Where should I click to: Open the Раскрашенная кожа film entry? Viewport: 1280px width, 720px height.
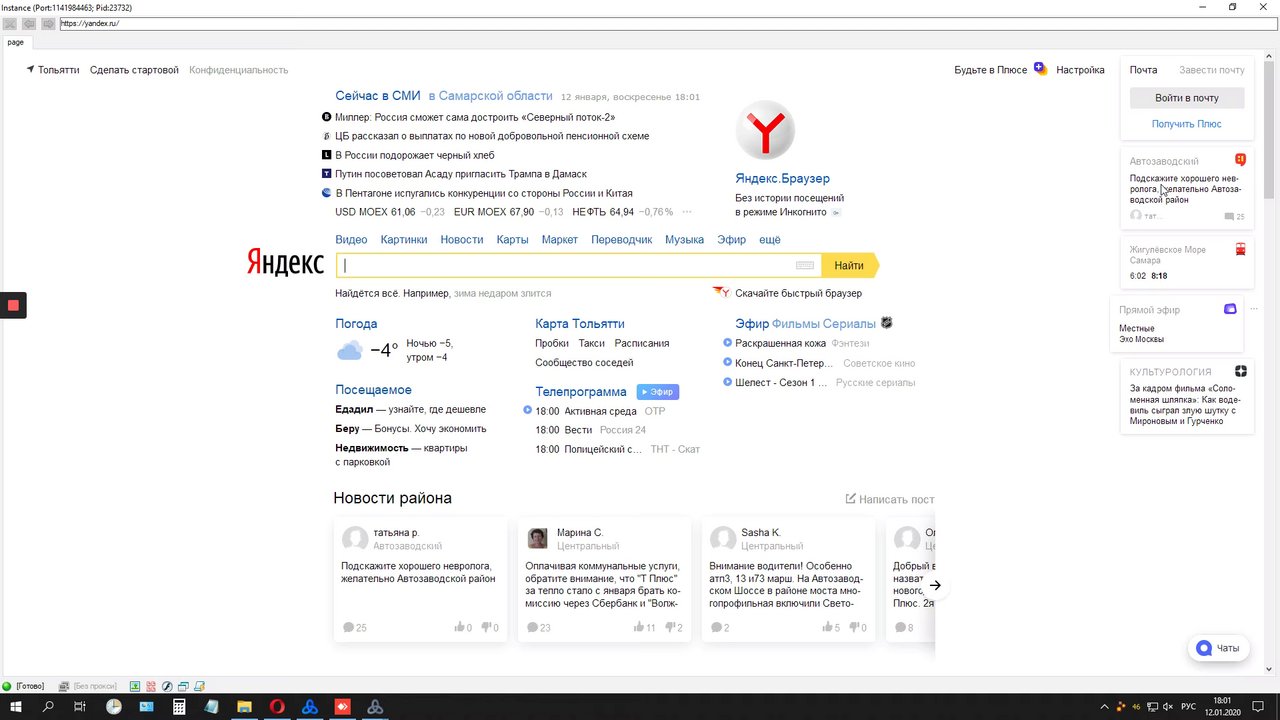[780, 343]
